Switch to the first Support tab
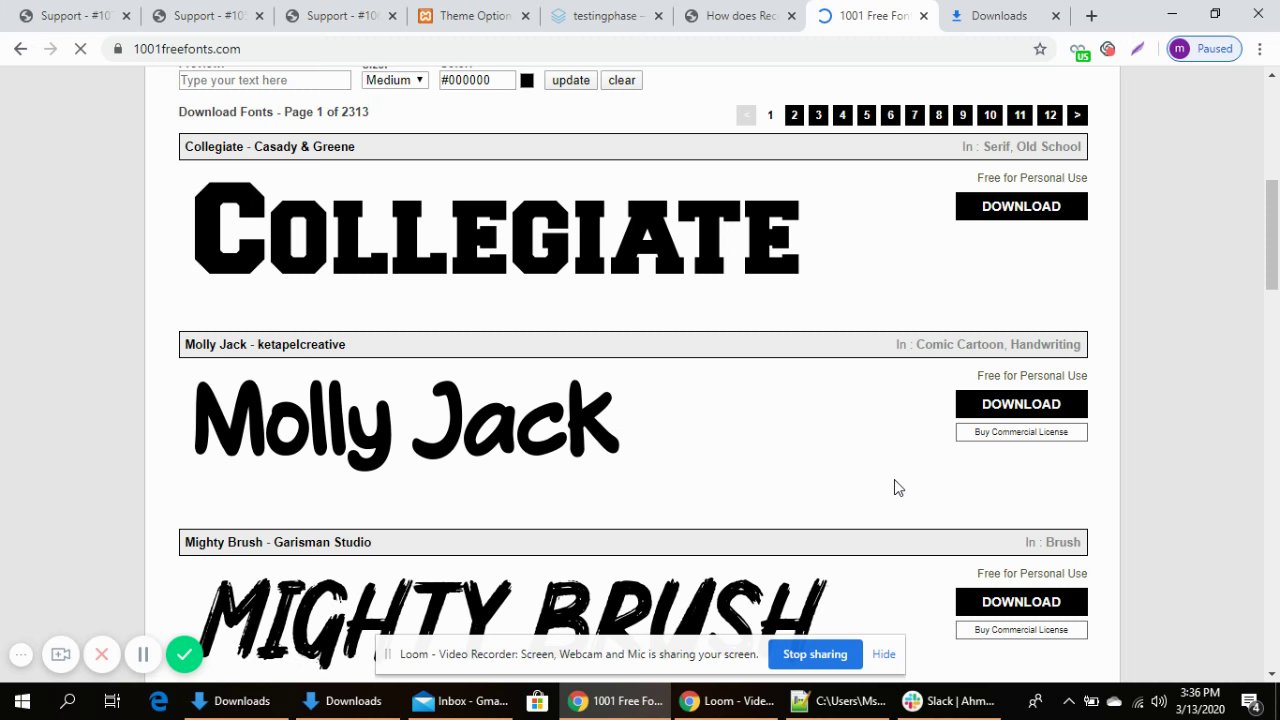 click(x=75, y=16)
